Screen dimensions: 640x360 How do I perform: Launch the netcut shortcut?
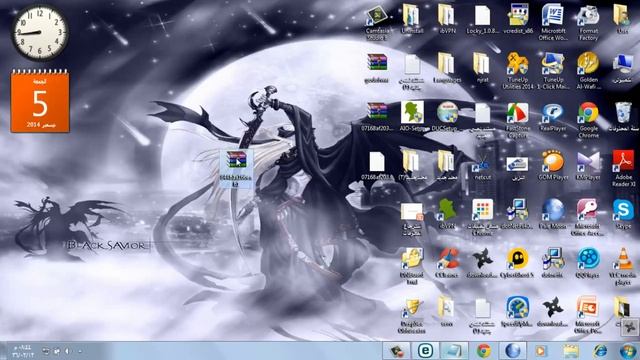point(482,166)
